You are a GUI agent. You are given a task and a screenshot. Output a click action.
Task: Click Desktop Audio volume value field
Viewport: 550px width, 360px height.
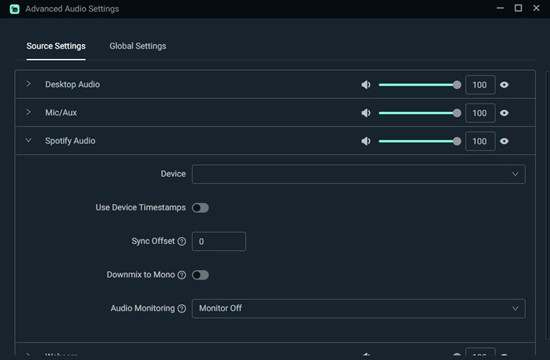tap(480, 85)
